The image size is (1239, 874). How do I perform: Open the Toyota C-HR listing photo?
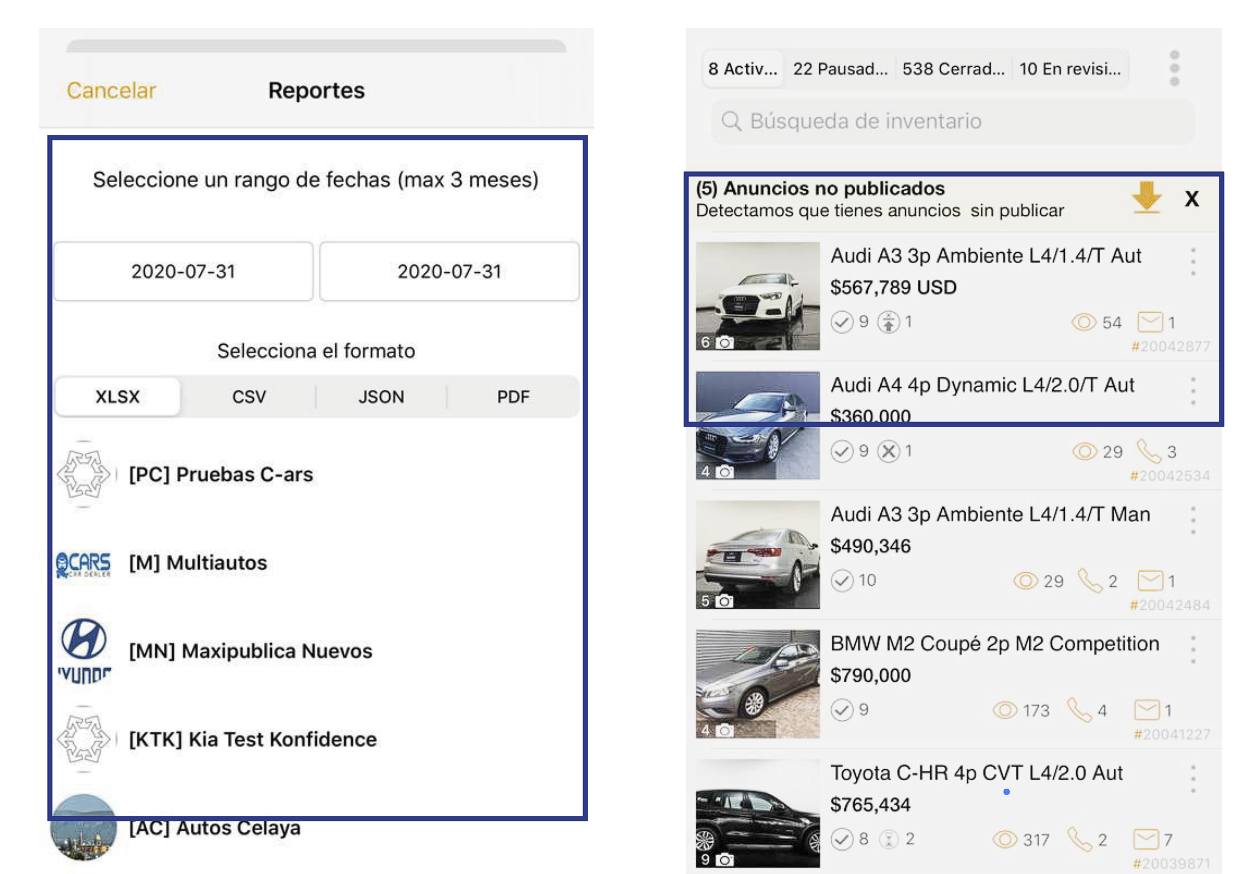758,813
